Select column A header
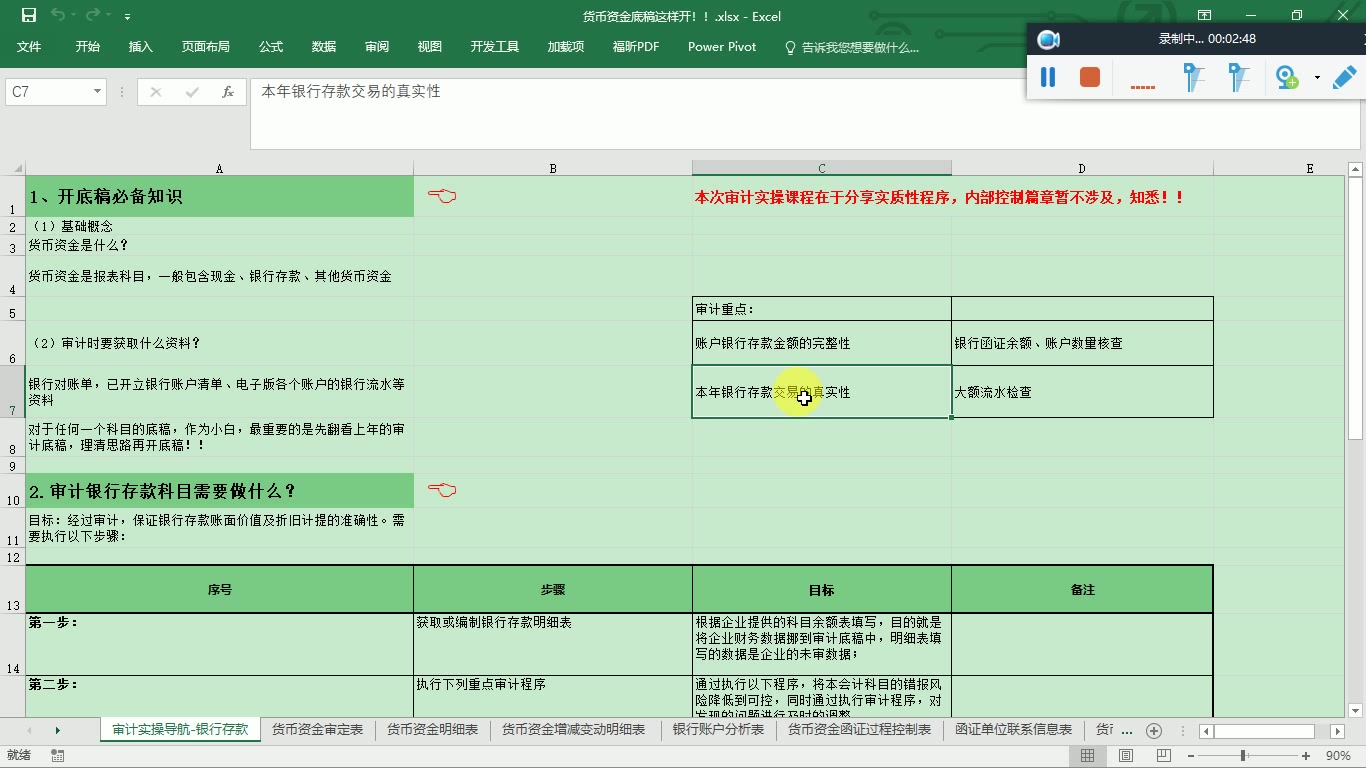This screenshot has width=1366, height=768. coord(219,168)
